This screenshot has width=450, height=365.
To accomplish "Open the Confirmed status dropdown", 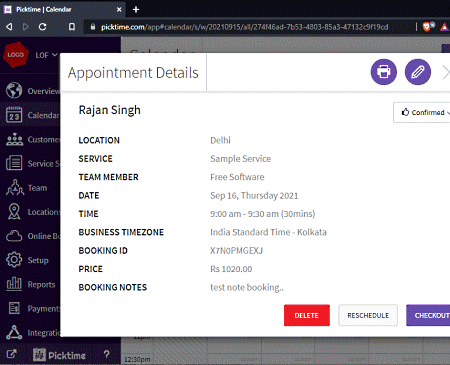I will pos(423,112).
